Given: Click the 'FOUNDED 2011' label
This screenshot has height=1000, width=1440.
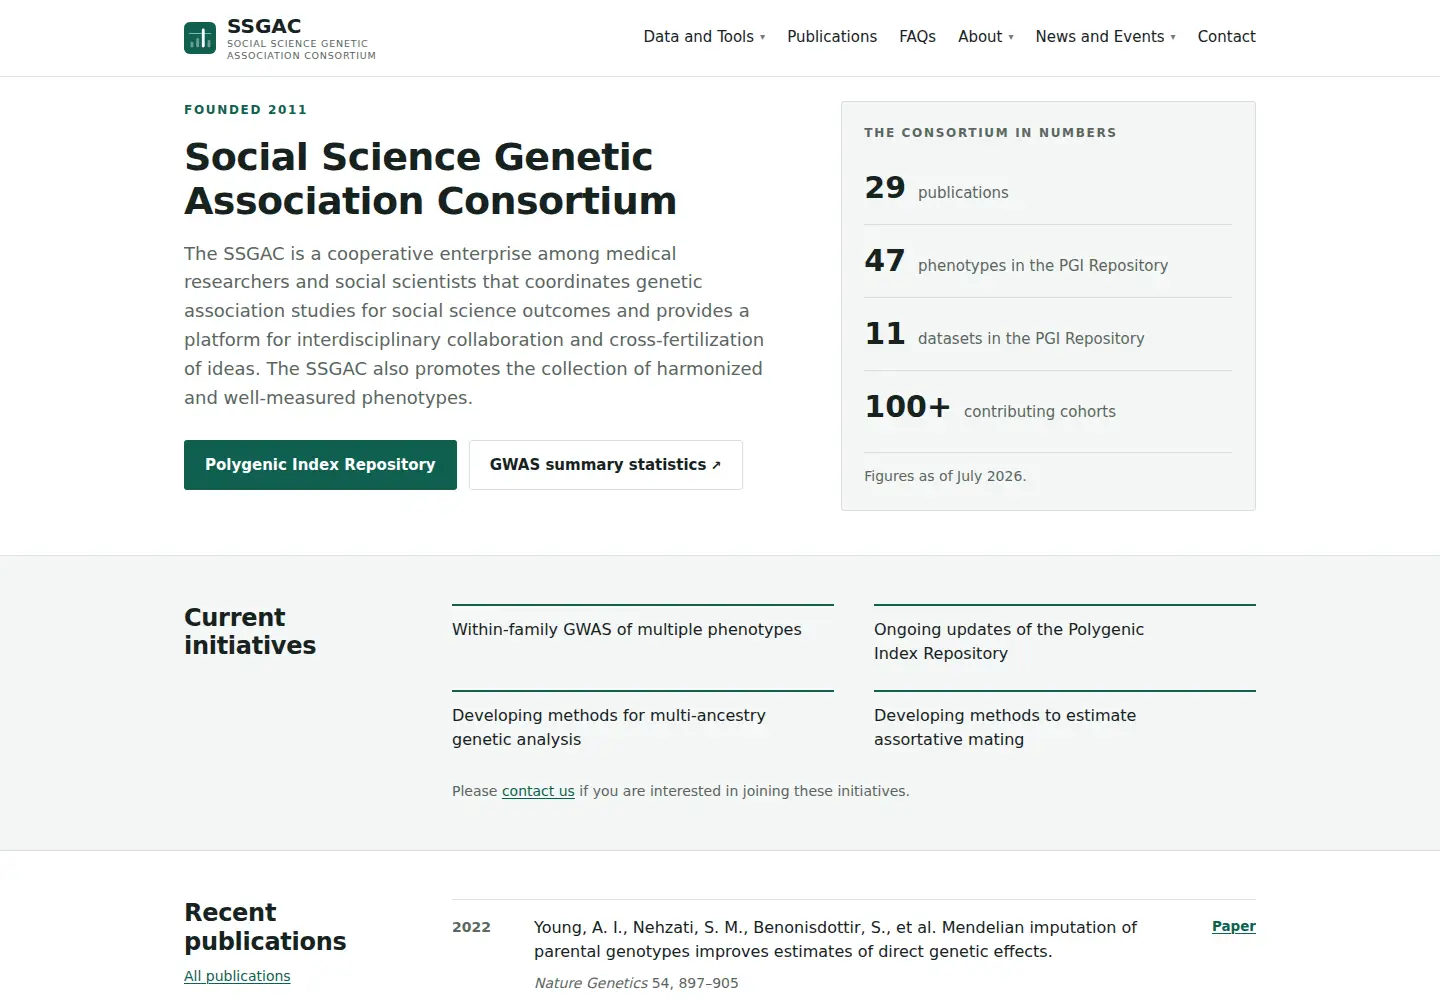Looking at the screenshot, I should tap(245, 110).
